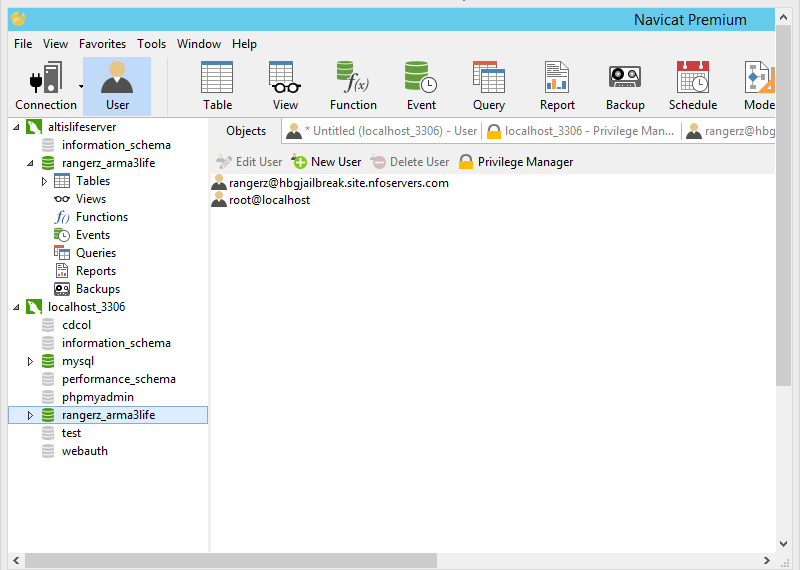Open the View menu
The height and width of the screenshot is (570, 800).
click(55, 44)
